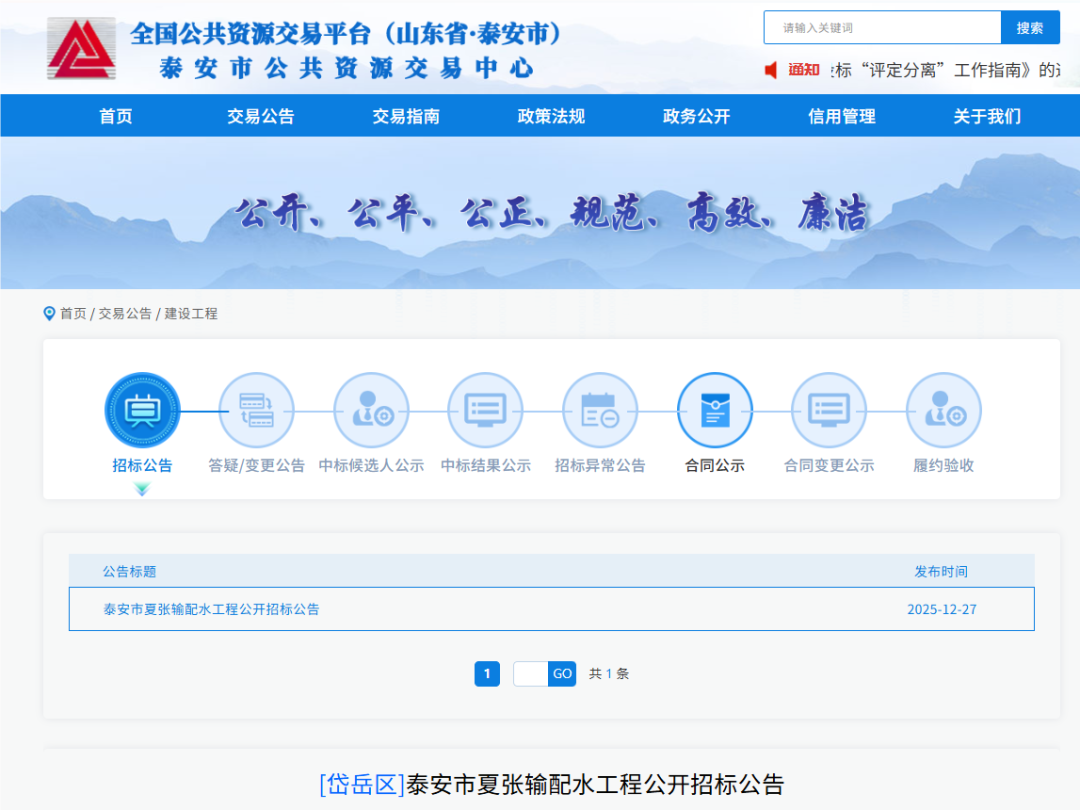Go to 政策法规 in the navigation bar
Screen dimensions: 1080x810
(x=551, y=116)
